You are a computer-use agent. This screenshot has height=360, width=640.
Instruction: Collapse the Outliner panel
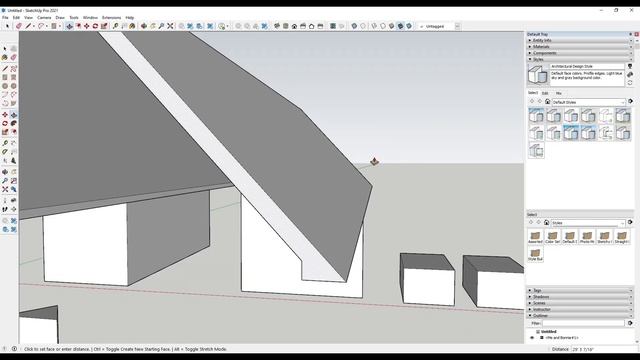(580, 316)
